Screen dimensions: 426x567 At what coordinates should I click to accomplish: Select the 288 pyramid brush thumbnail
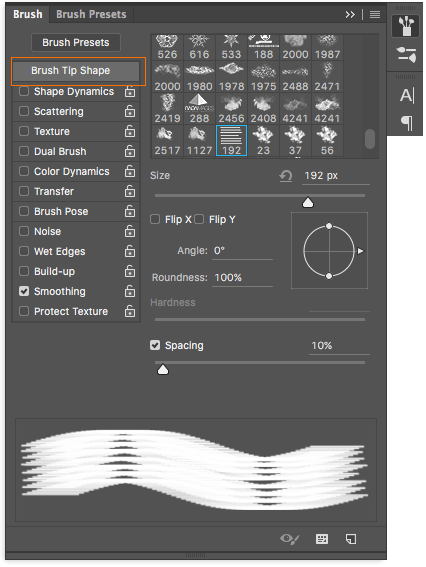coord(199,108)
